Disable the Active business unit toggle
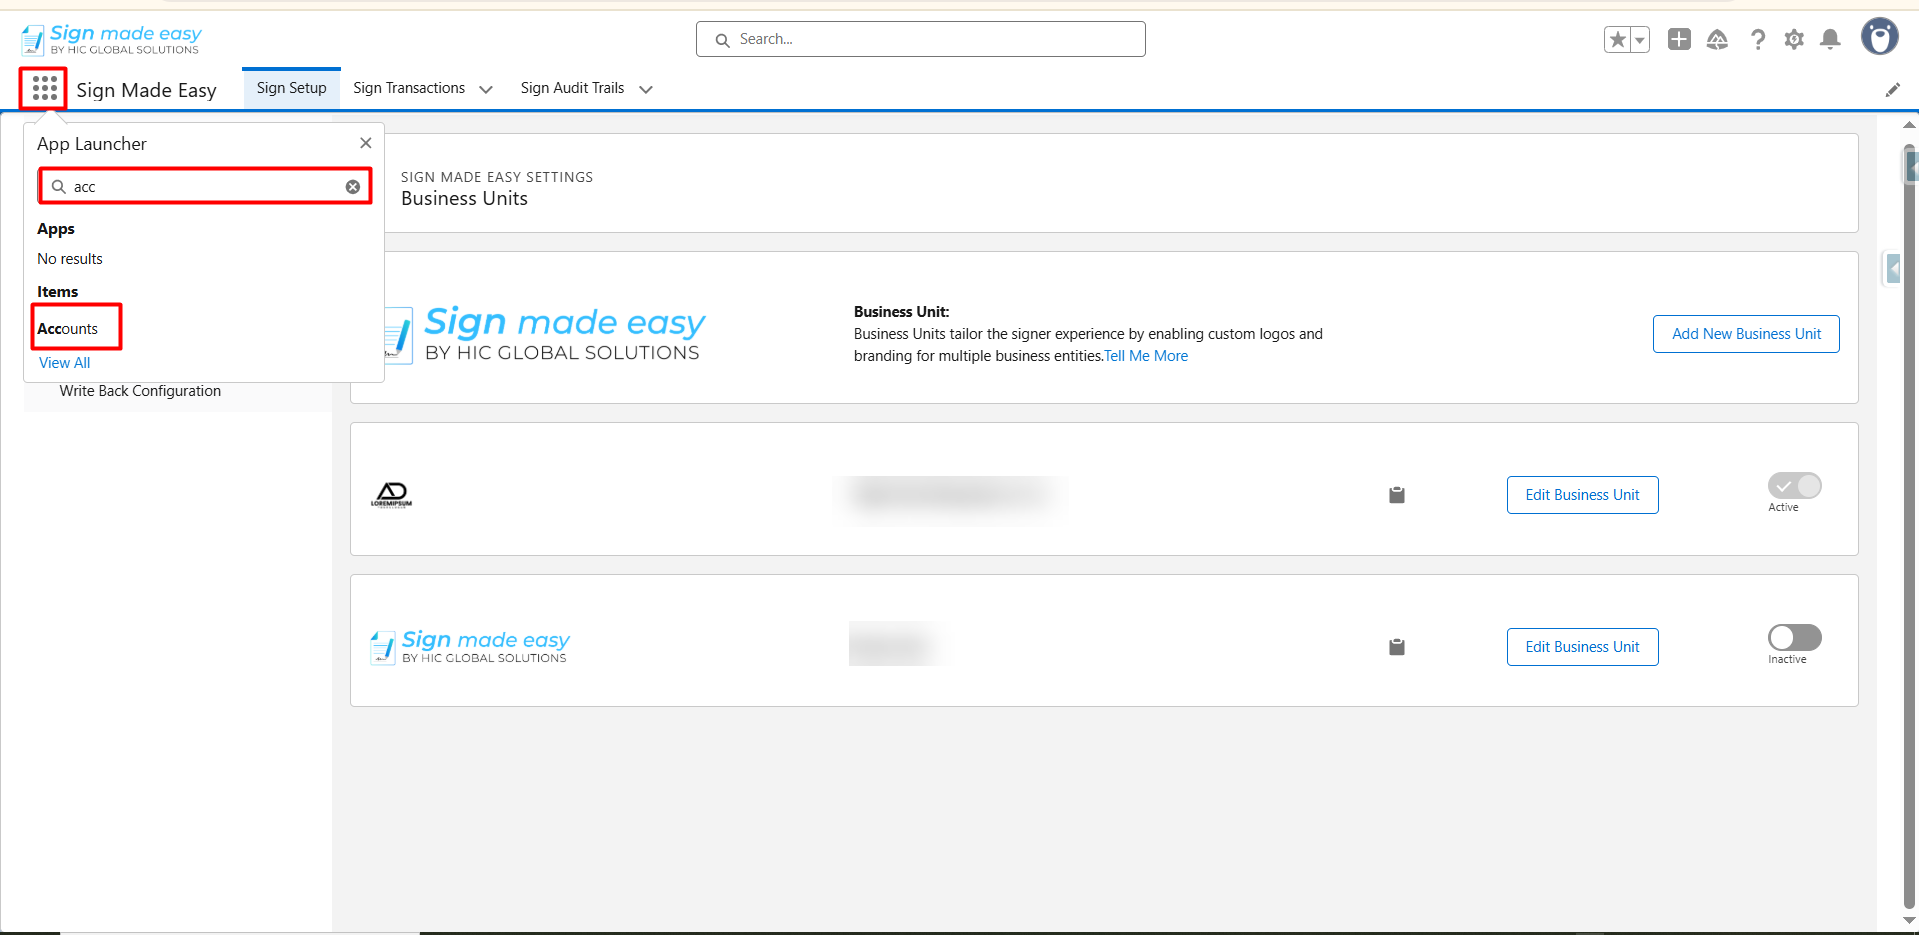The image size is (1919, 935). (x=1794, y=486)
